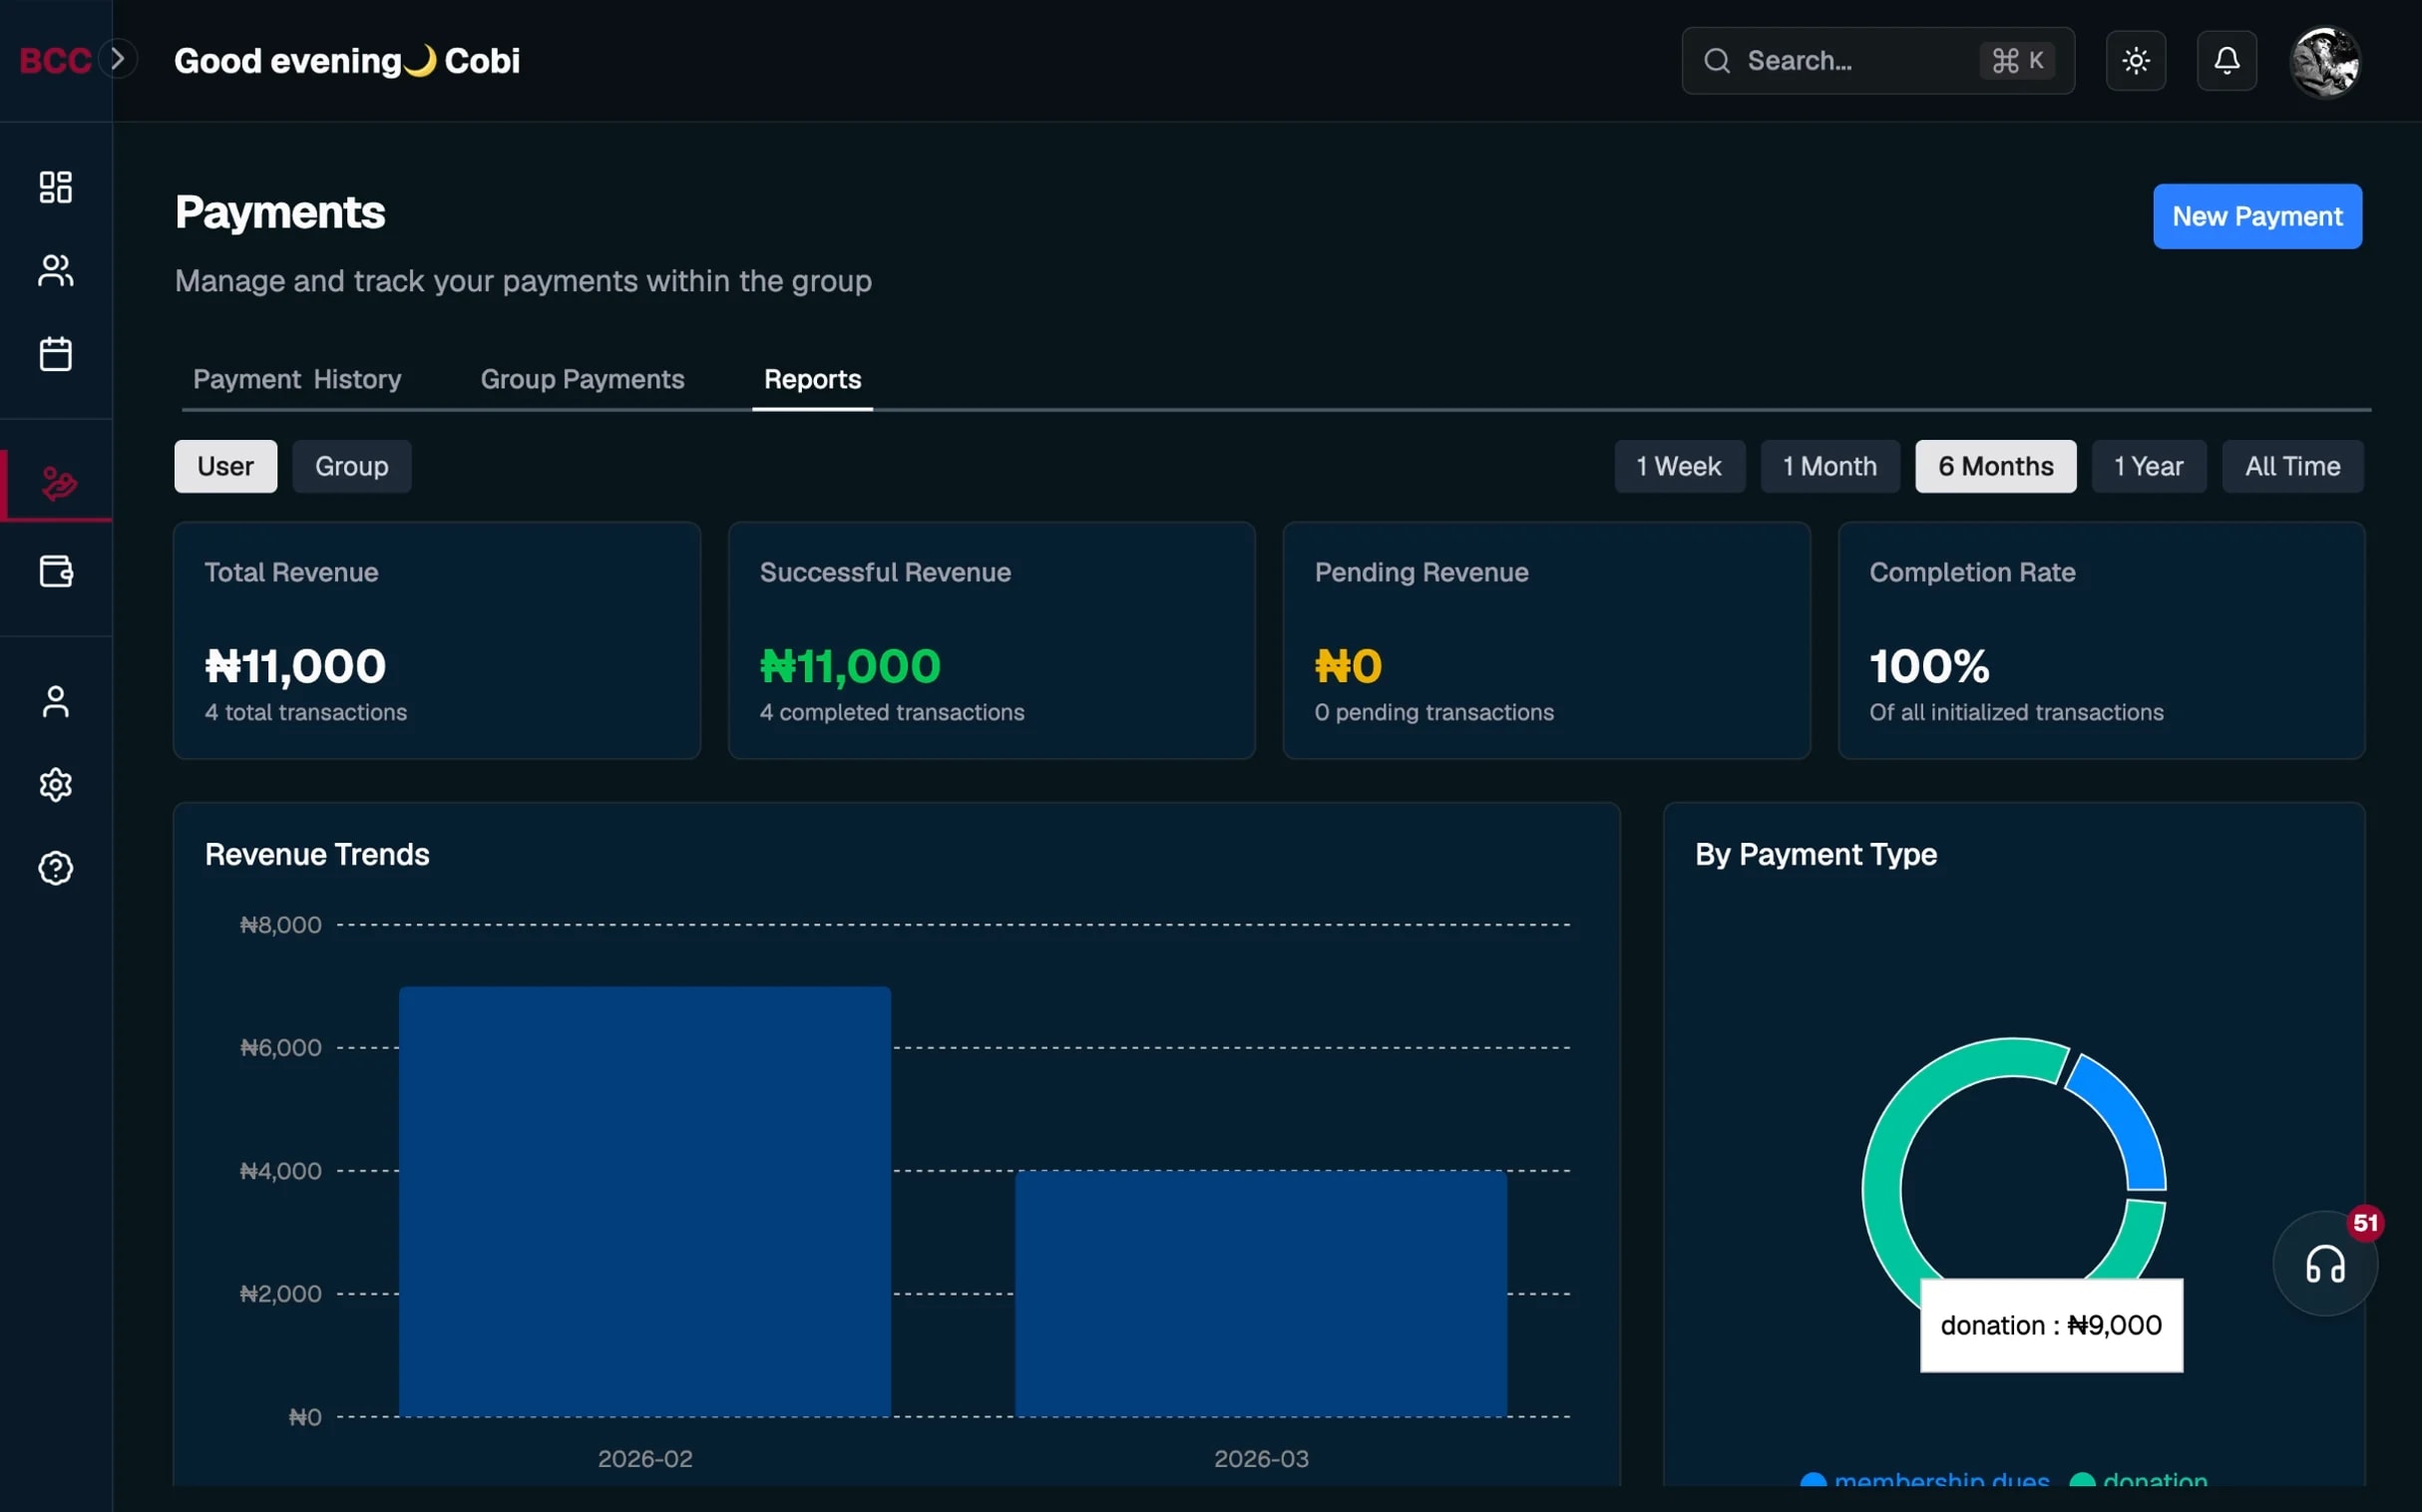
Task: Click the 2026-03 revenue bar
Action: [1260, 1293]
